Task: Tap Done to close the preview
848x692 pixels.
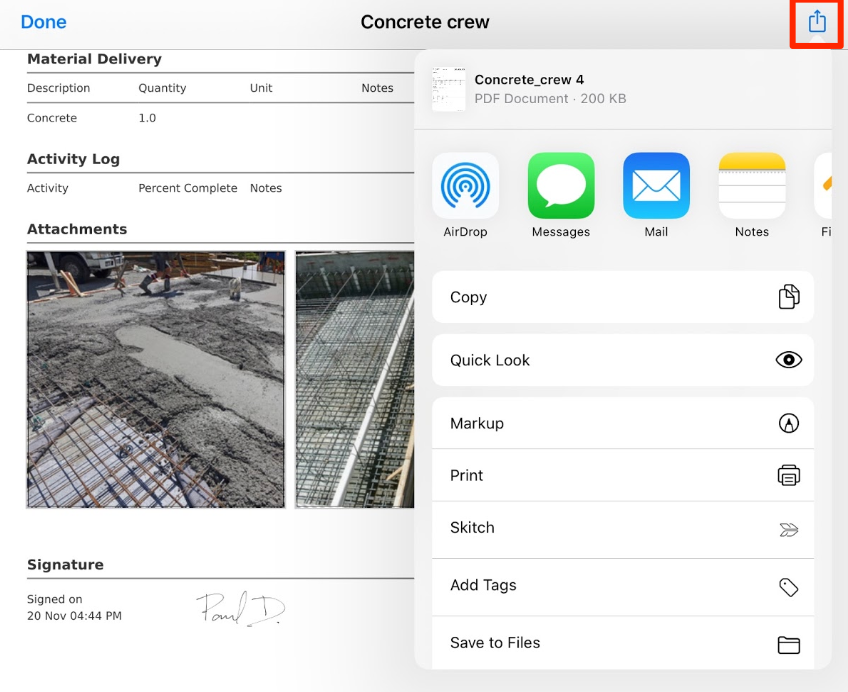Action: point(43,22)
